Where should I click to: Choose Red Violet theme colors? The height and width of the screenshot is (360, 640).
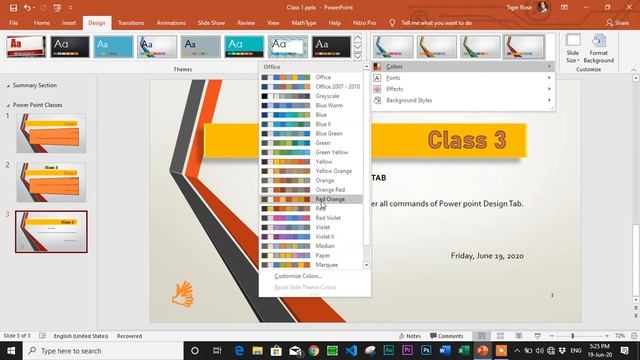pos(311,218)
